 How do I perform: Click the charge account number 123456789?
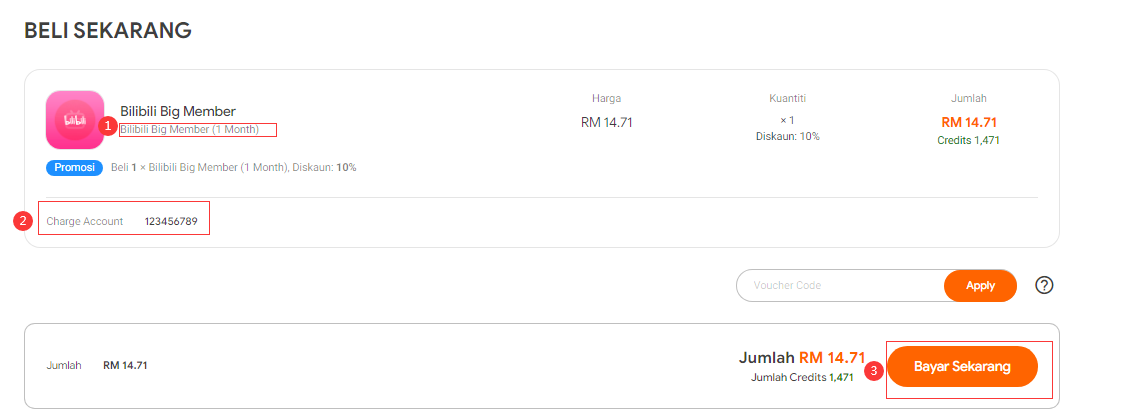171,222
